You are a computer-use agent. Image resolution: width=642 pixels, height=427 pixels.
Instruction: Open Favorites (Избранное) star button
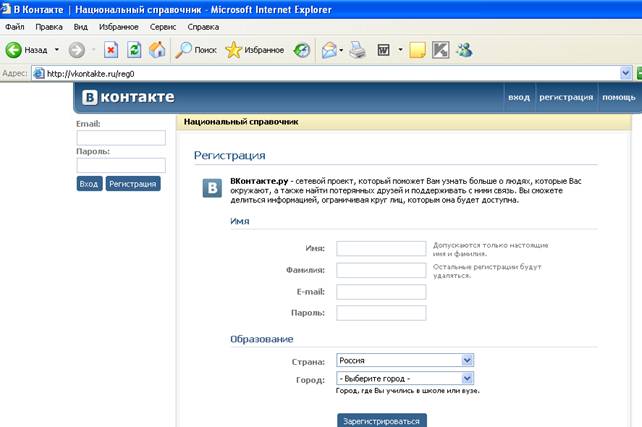click(254, 49)
